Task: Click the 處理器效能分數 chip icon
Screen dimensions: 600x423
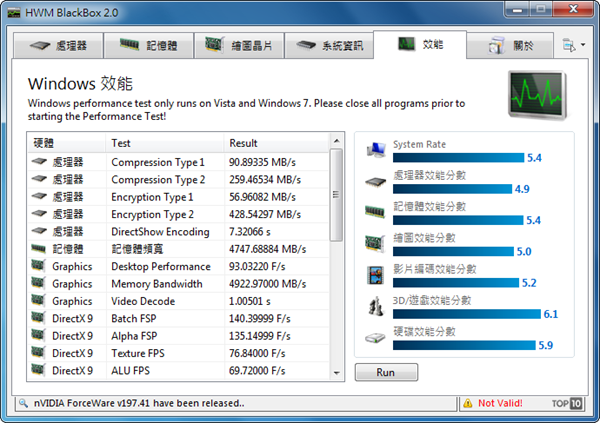Action: point(376,181)
